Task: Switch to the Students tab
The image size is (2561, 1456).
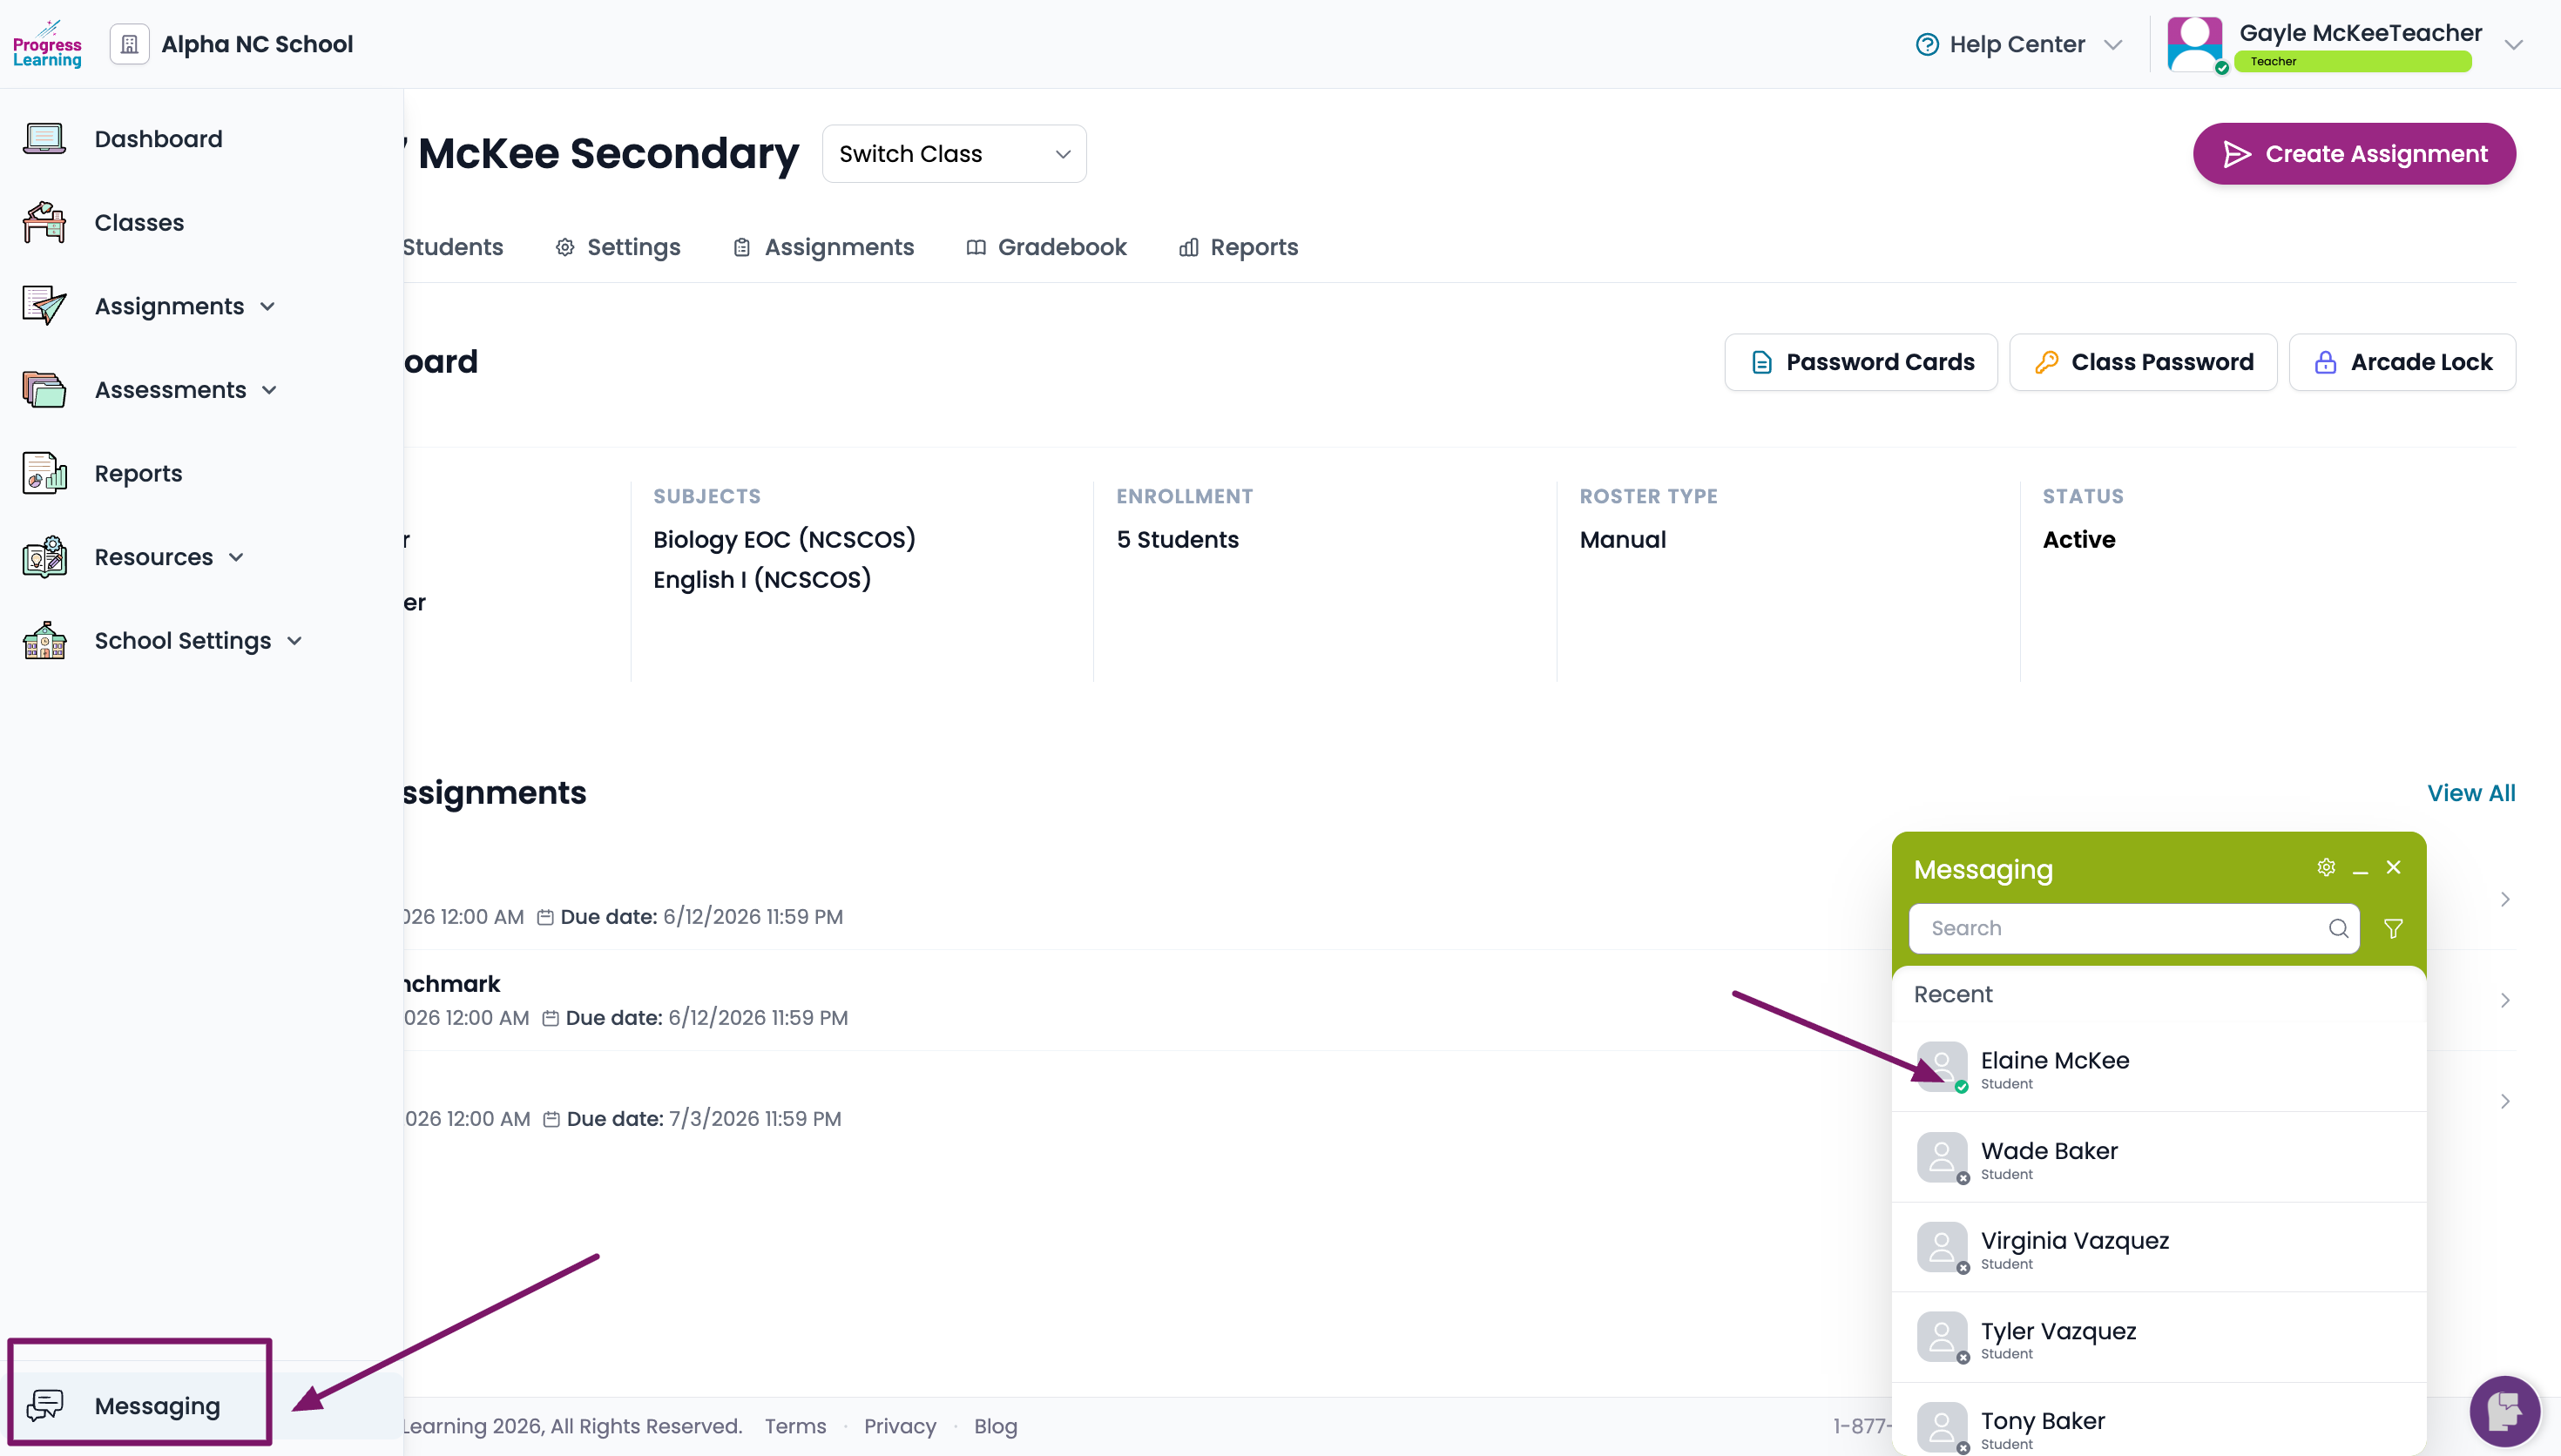Action: click(x=453, y=247)
